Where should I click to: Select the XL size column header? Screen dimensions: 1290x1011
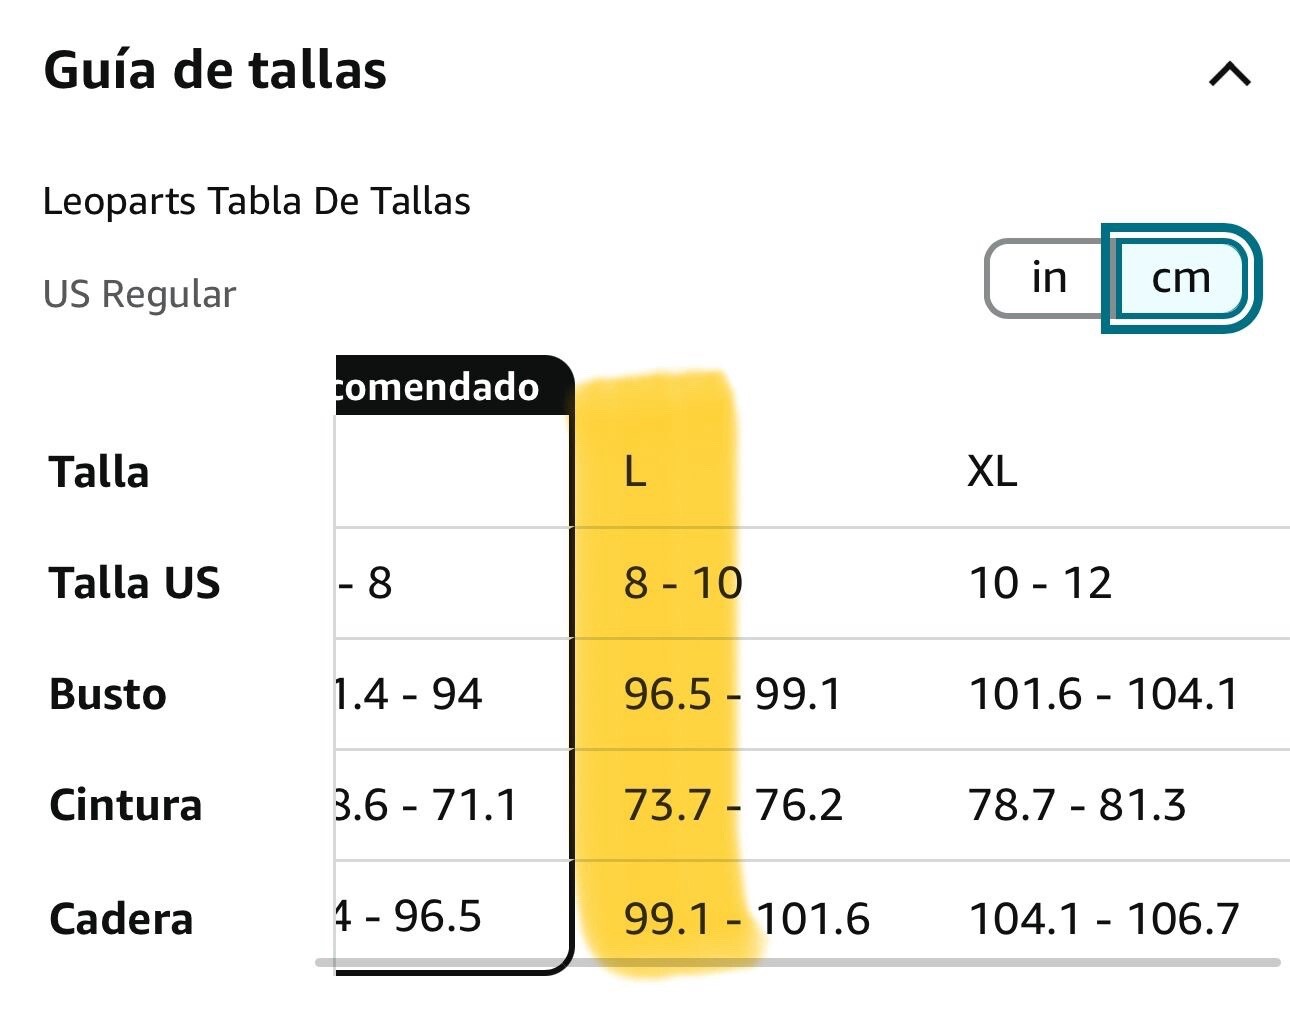tap(992, 471)
